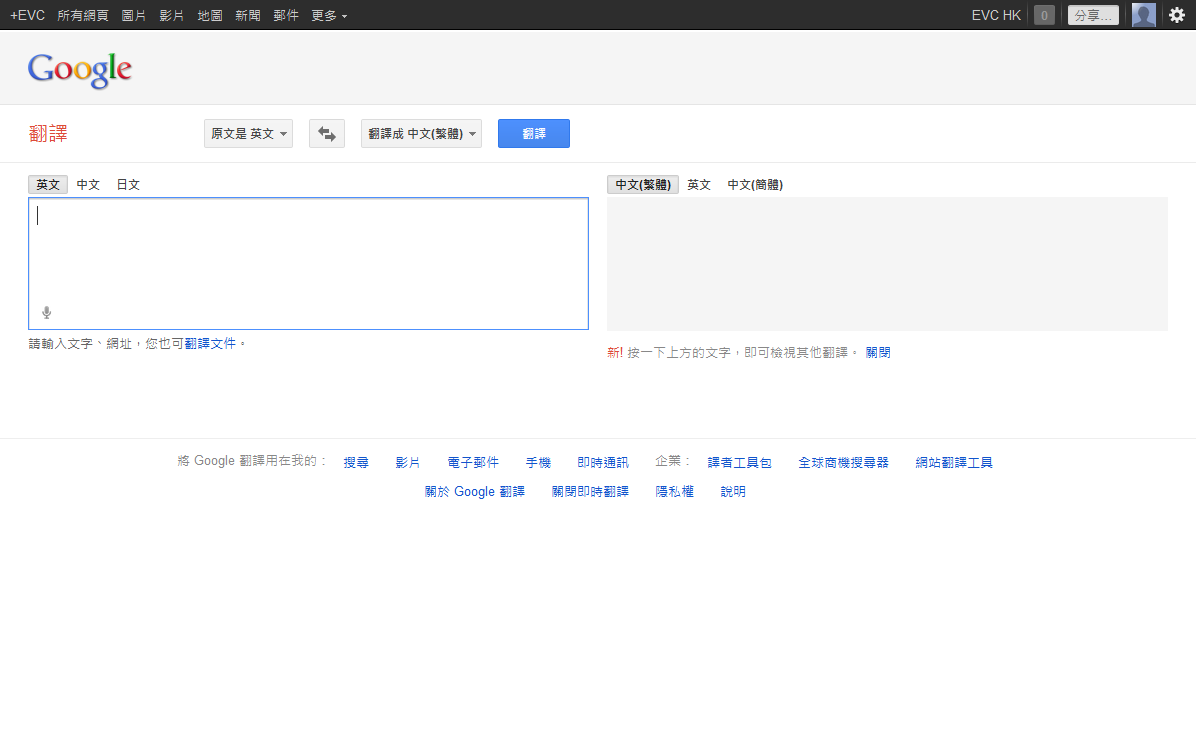Click the 關於 Google 翻譯 link
This screenshot has width=1196, height=743.
click(x=474, y=492)
